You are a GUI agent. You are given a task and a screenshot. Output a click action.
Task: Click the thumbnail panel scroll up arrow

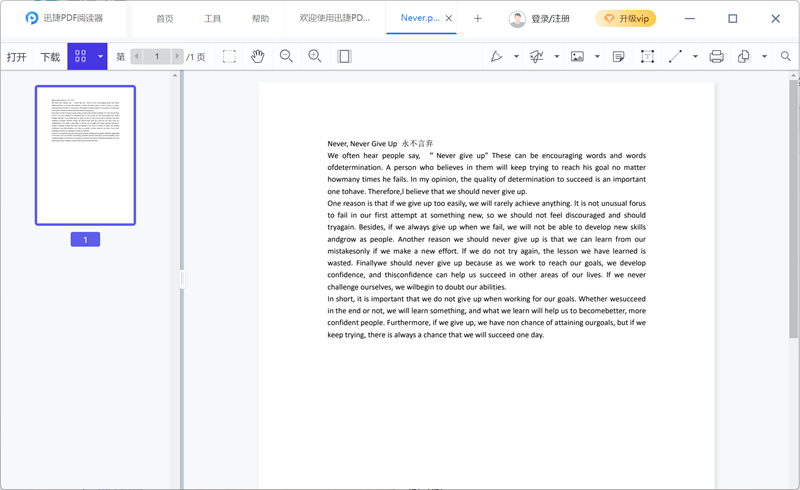[x=175, y=76]
